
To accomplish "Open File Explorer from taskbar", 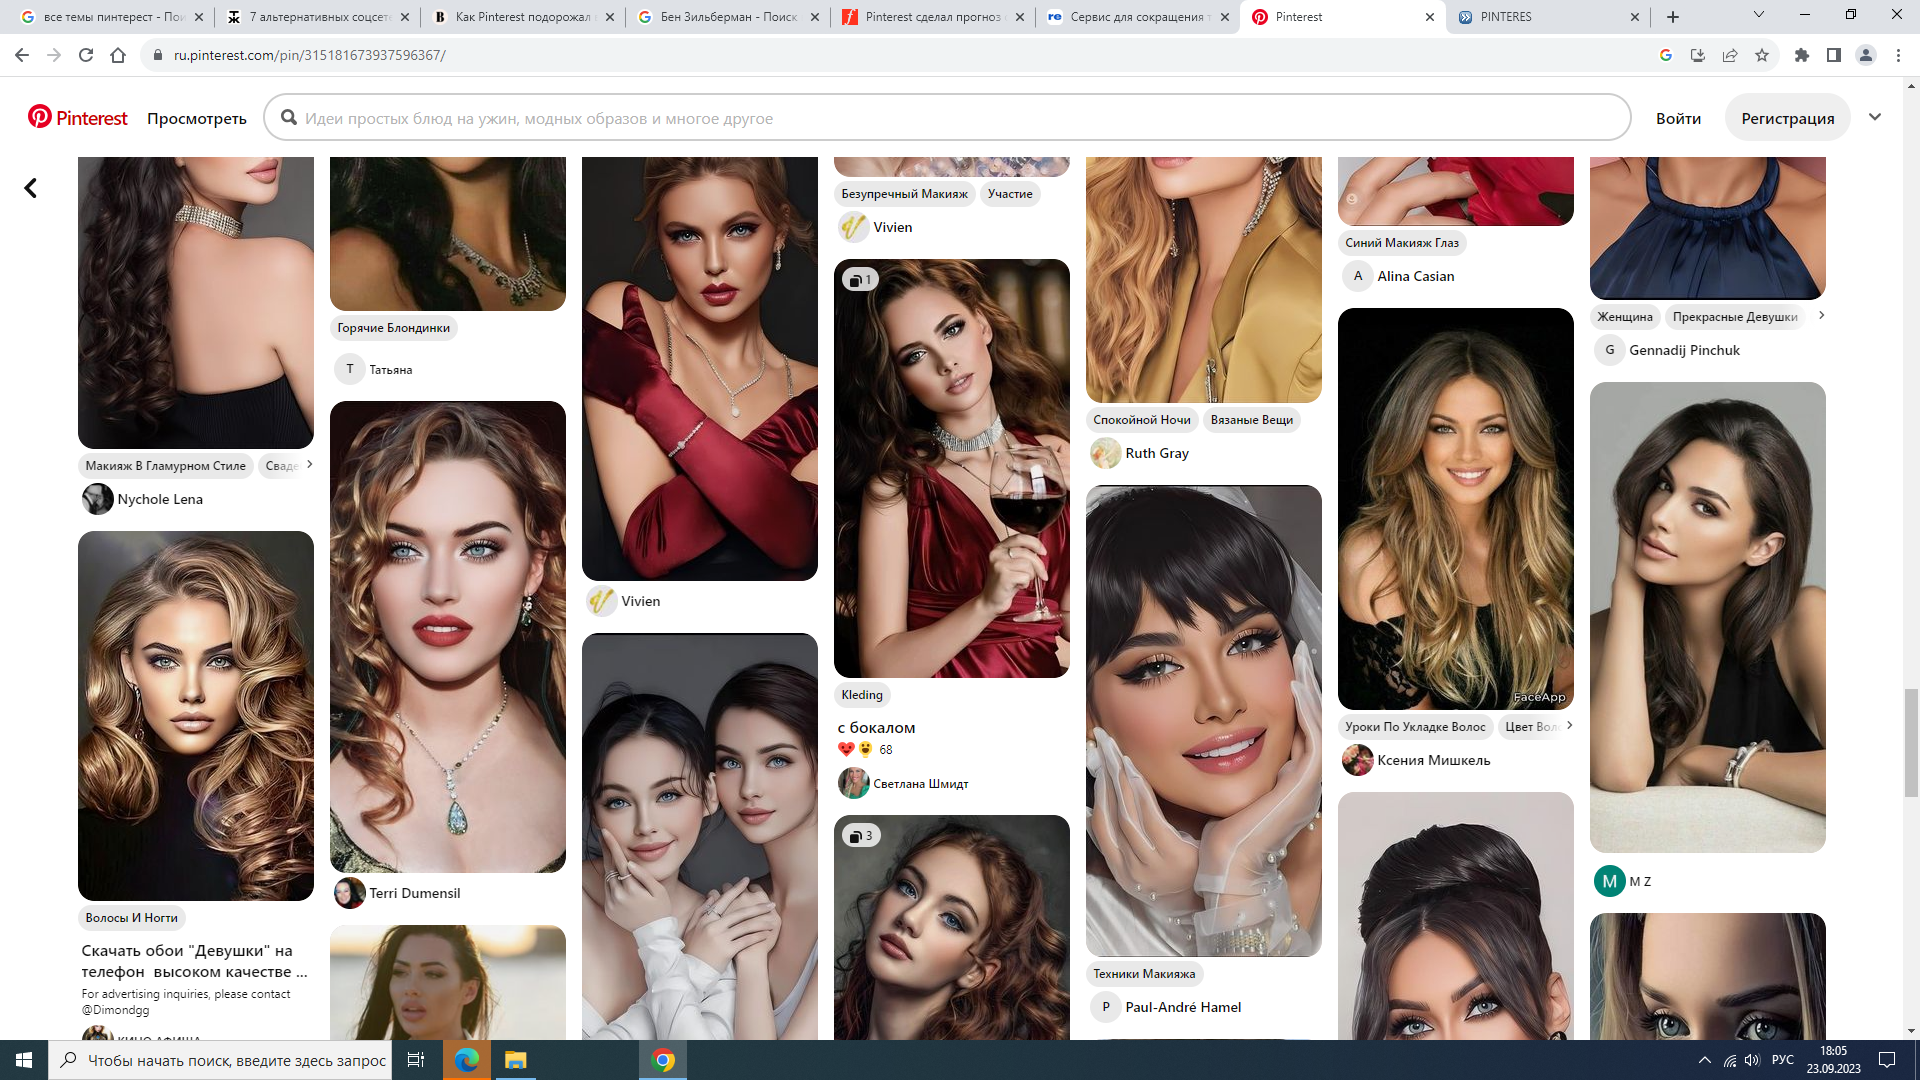I will click(515, 1060).
